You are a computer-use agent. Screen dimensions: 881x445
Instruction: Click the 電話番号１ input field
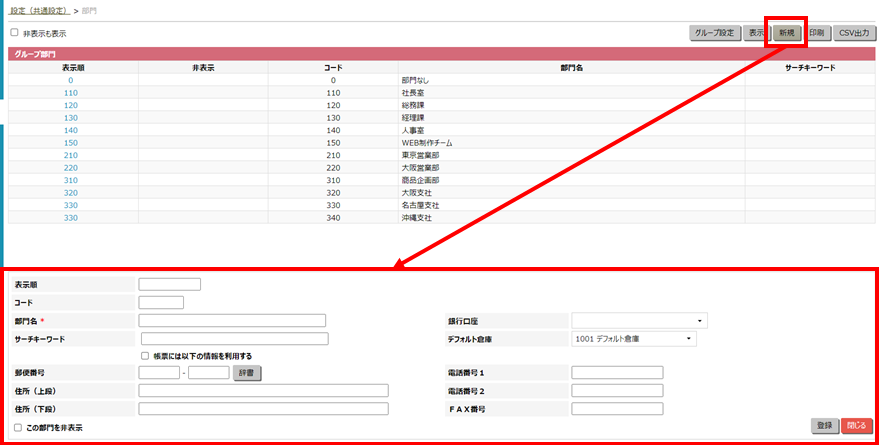click(x=617, y=373)
